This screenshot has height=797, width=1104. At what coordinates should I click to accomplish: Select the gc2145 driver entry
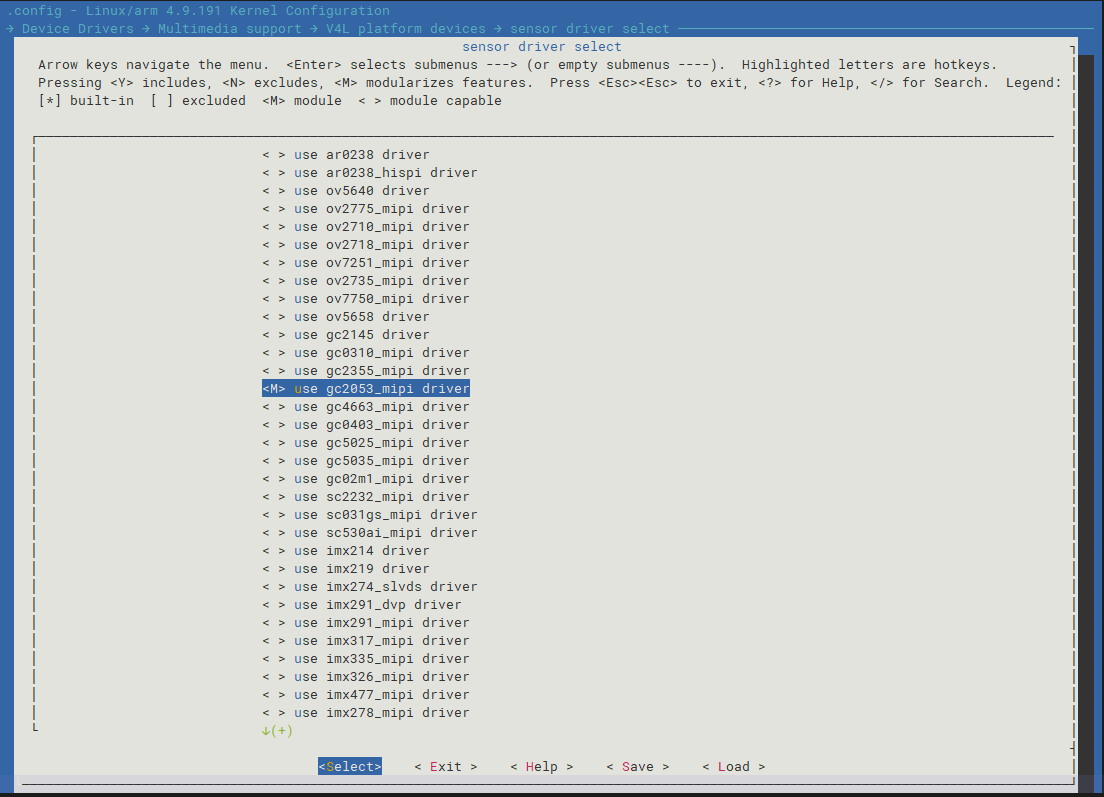[x=346, y=334]
